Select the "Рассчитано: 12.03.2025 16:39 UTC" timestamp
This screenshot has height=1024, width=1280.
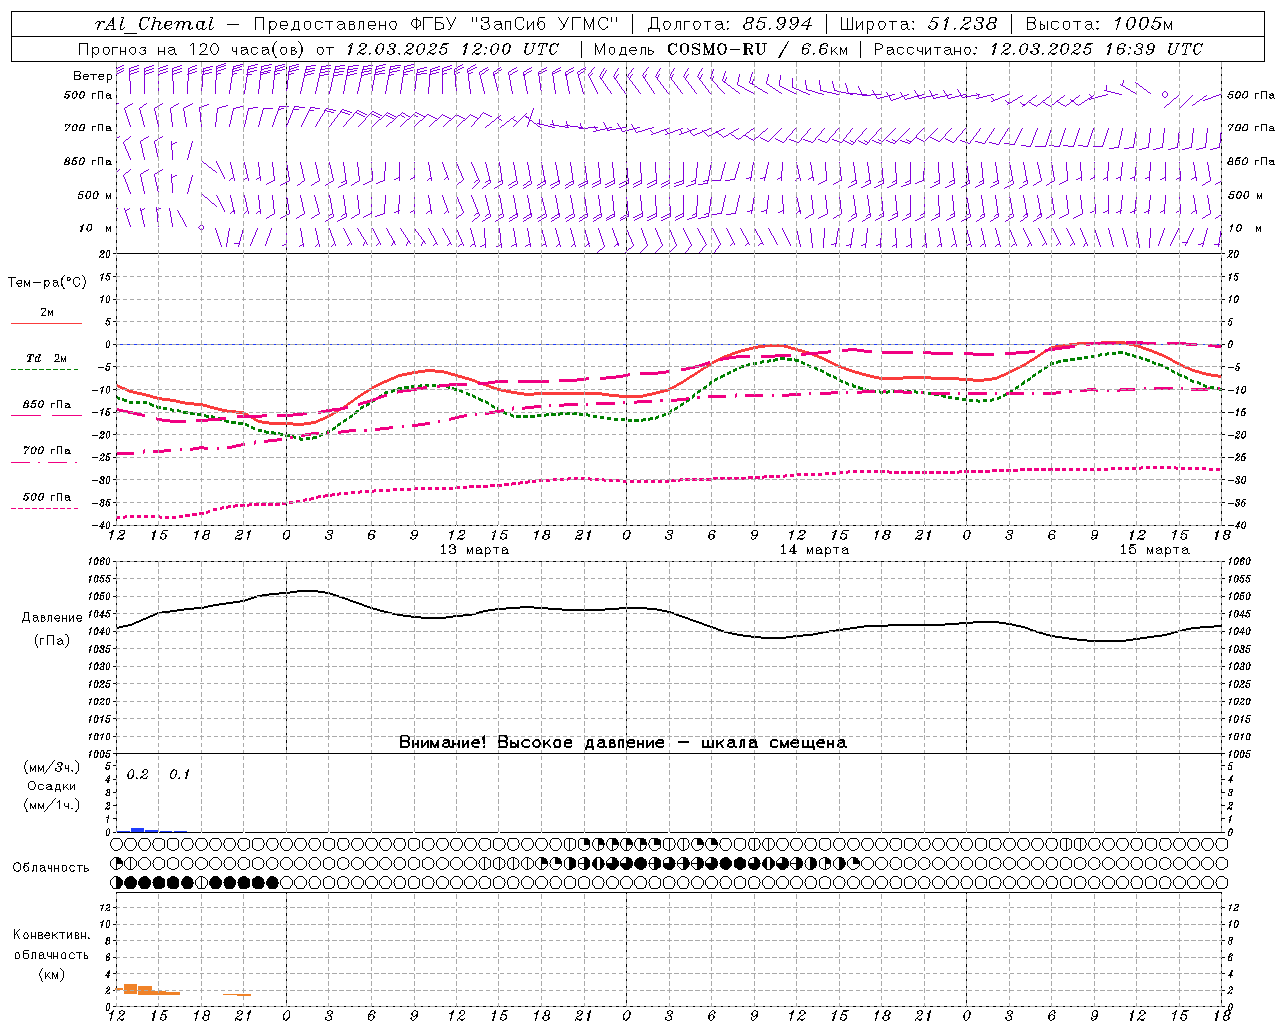1038,48
